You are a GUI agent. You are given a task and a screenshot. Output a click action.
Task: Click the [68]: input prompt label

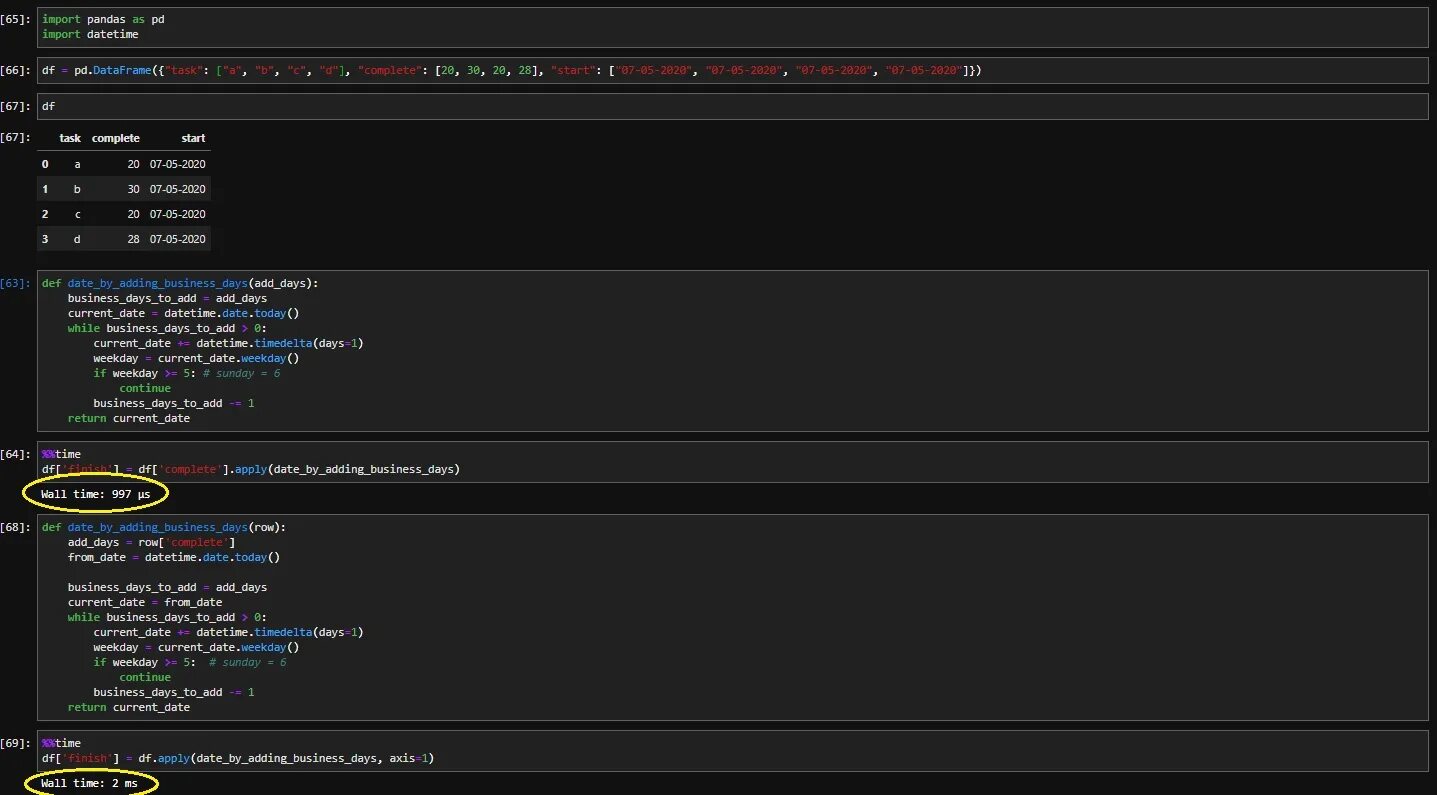tap(16, 527)
